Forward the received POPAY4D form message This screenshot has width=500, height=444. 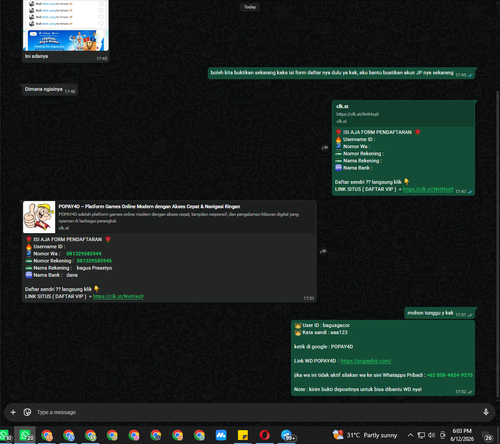click(x=323, y=251)
